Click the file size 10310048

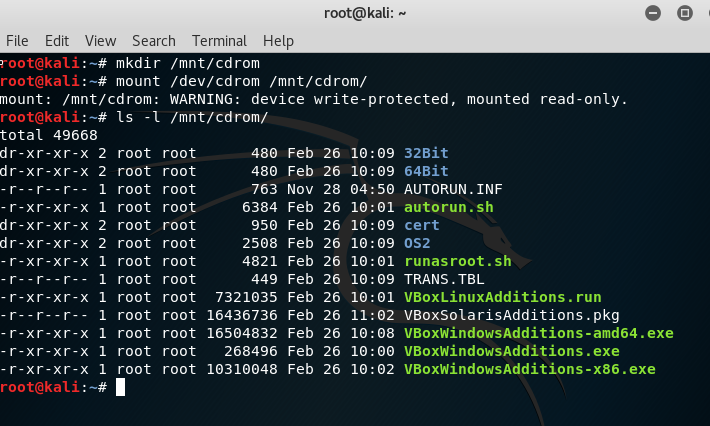242,369
